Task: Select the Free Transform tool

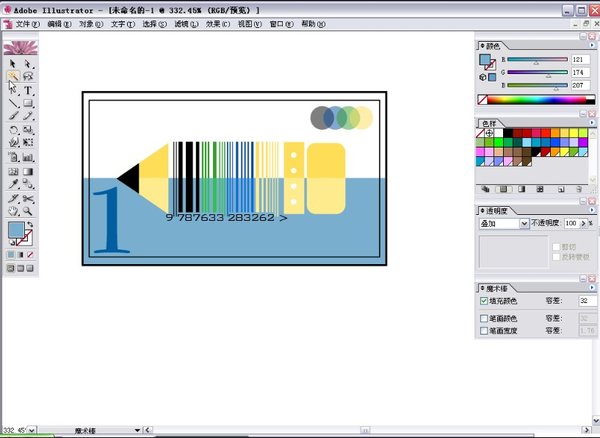Action: pyautogui.click(x=28, y=143)
